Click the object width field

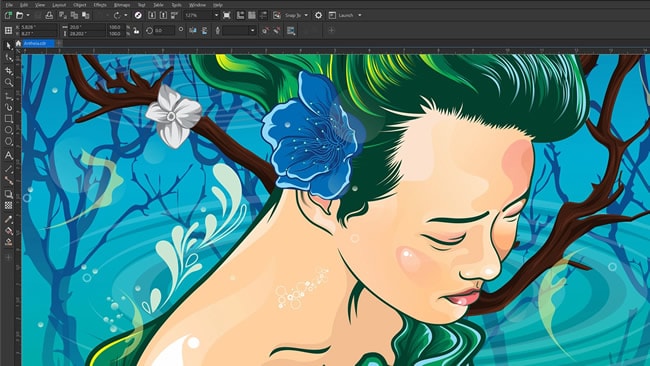coord(87,27)
